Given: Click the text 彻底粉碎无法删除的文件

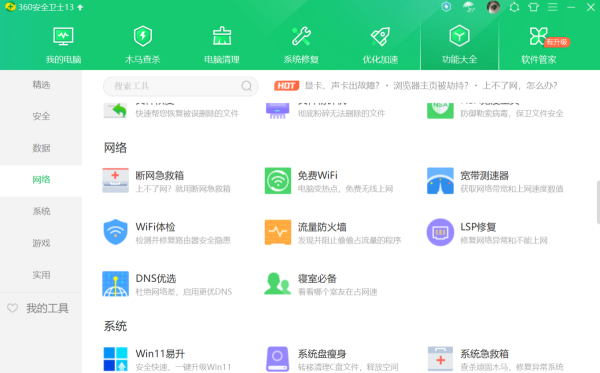Looking at the screenshot, I should 341,113.
